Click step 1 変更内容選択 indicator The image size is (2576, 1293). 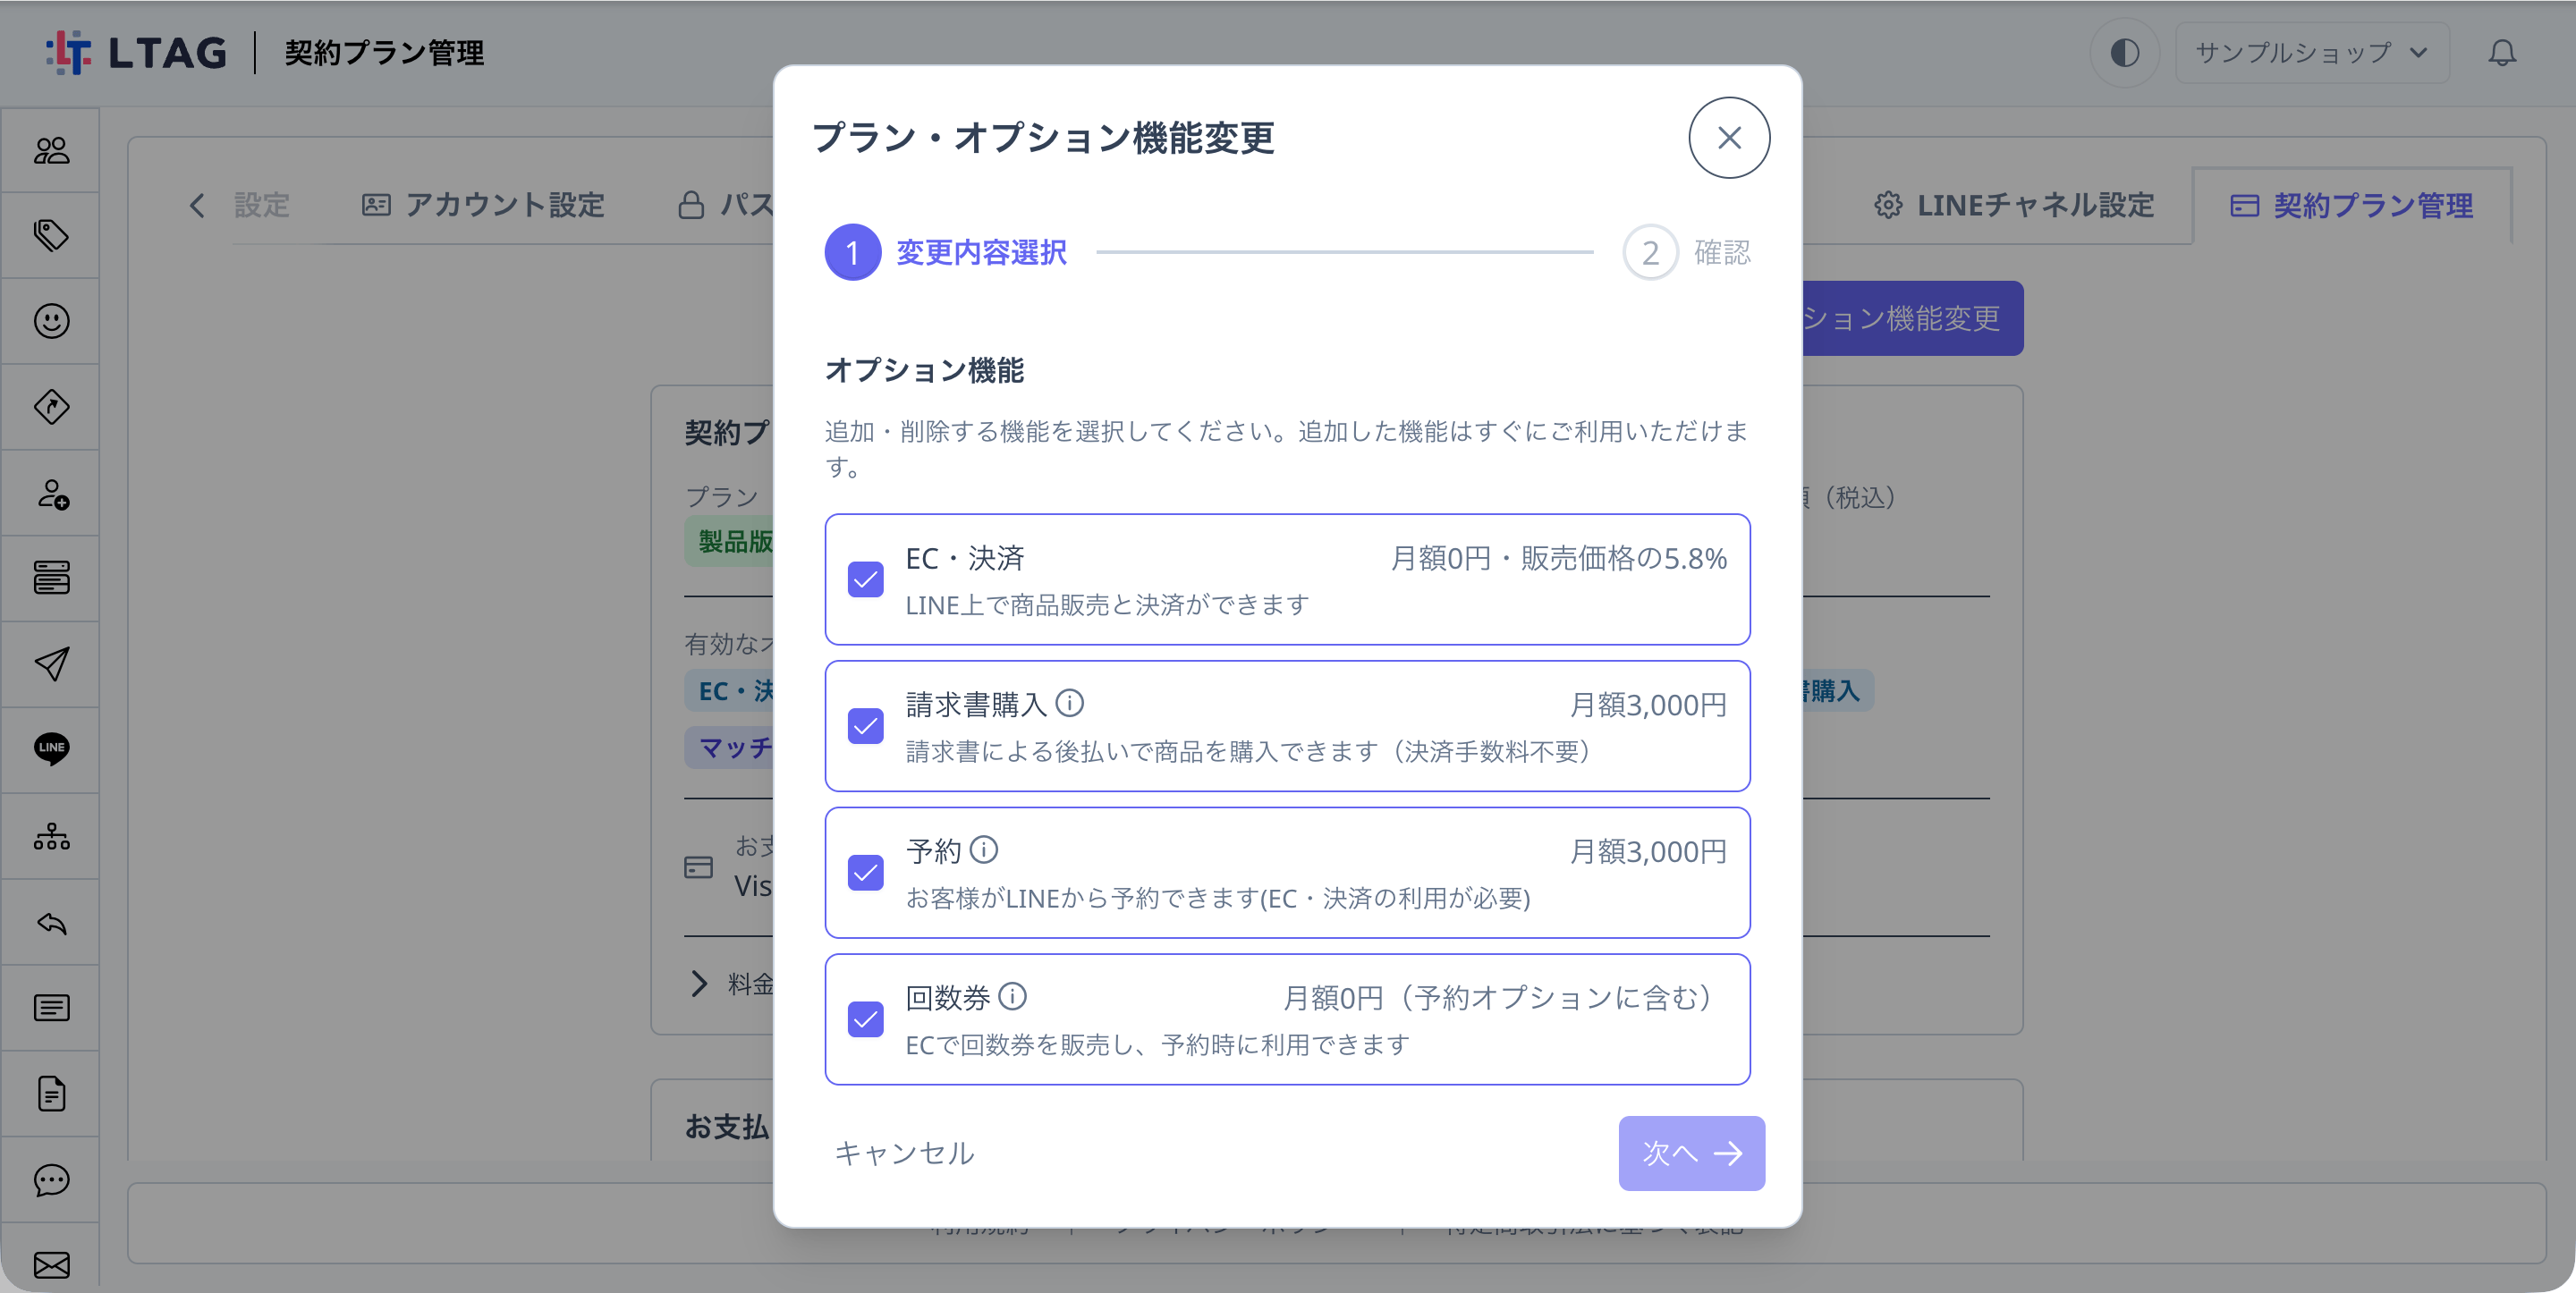coord(945,252)
